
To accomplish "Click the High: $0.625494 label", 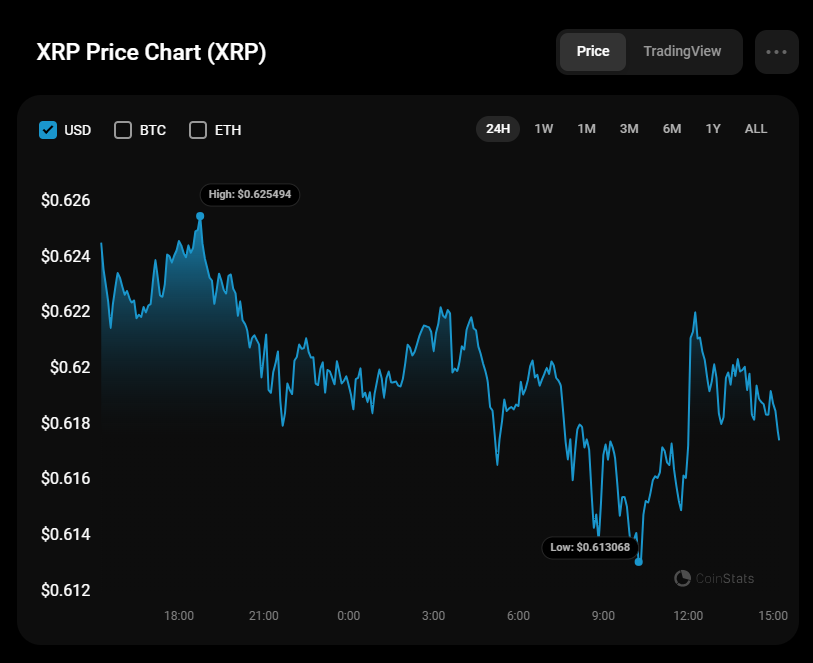I will [x=250, y=194].
